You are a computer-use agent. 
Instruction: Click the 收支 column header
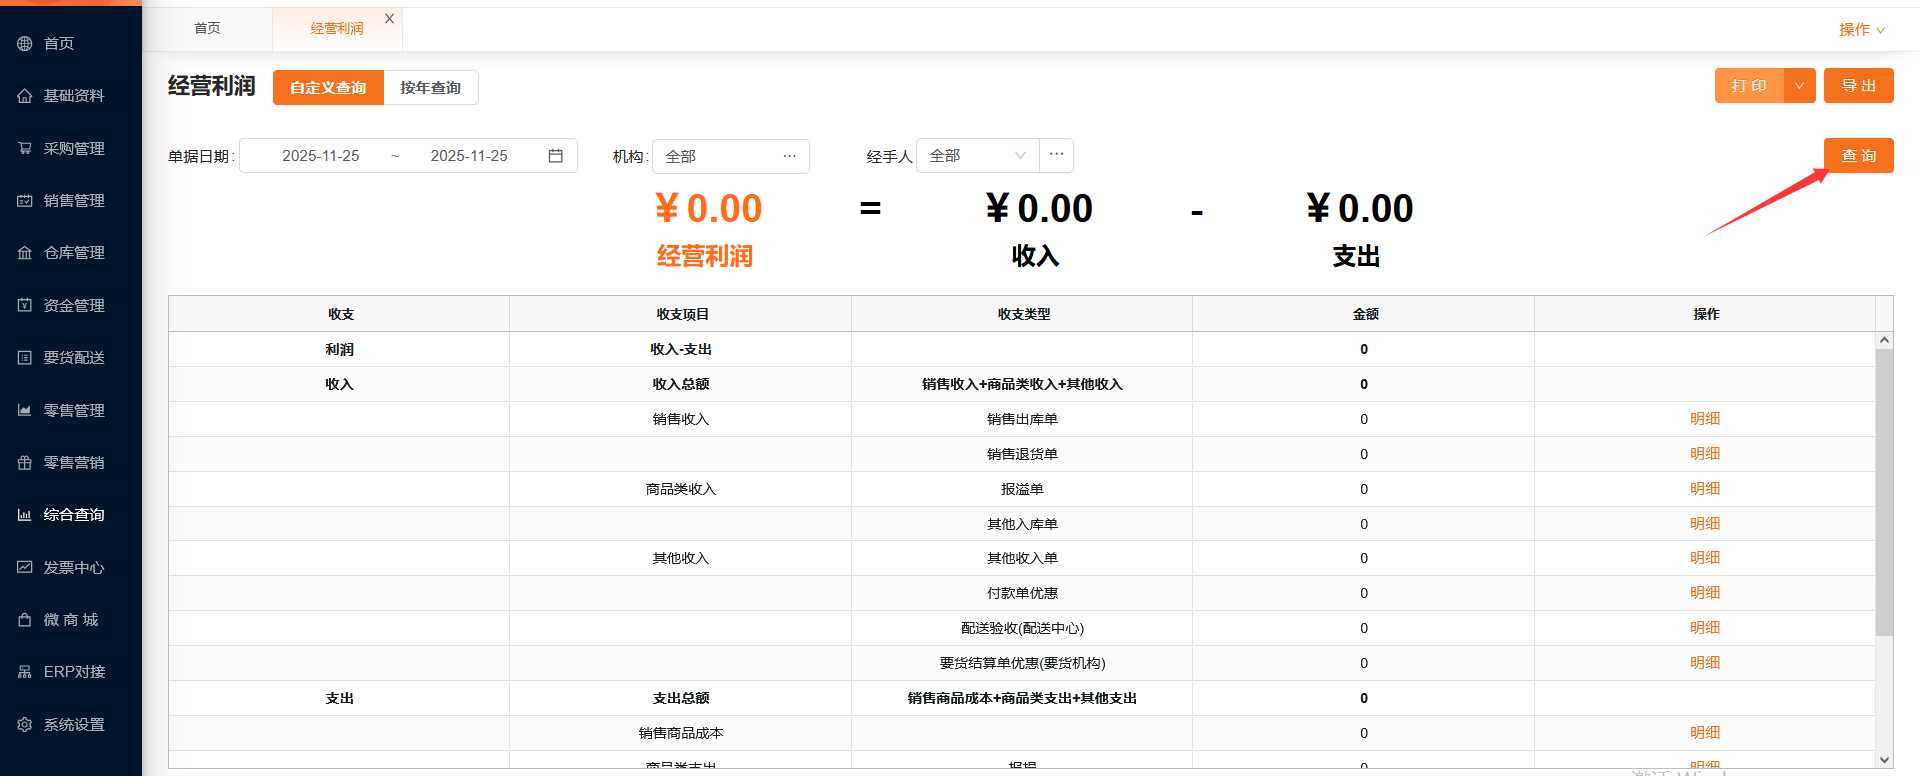340,314
